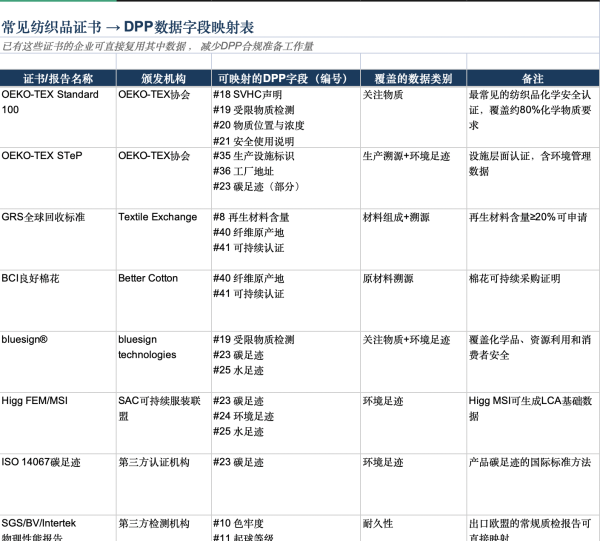Select cell containing '#8 再生材料含量'
The image size is (600, 541).
pyautogui.click(x=286, y=240)
